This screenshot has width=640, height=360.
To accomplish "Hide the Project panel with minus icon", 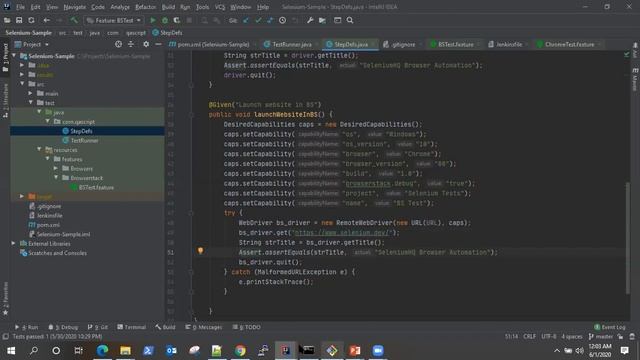I will click(158, 44).
